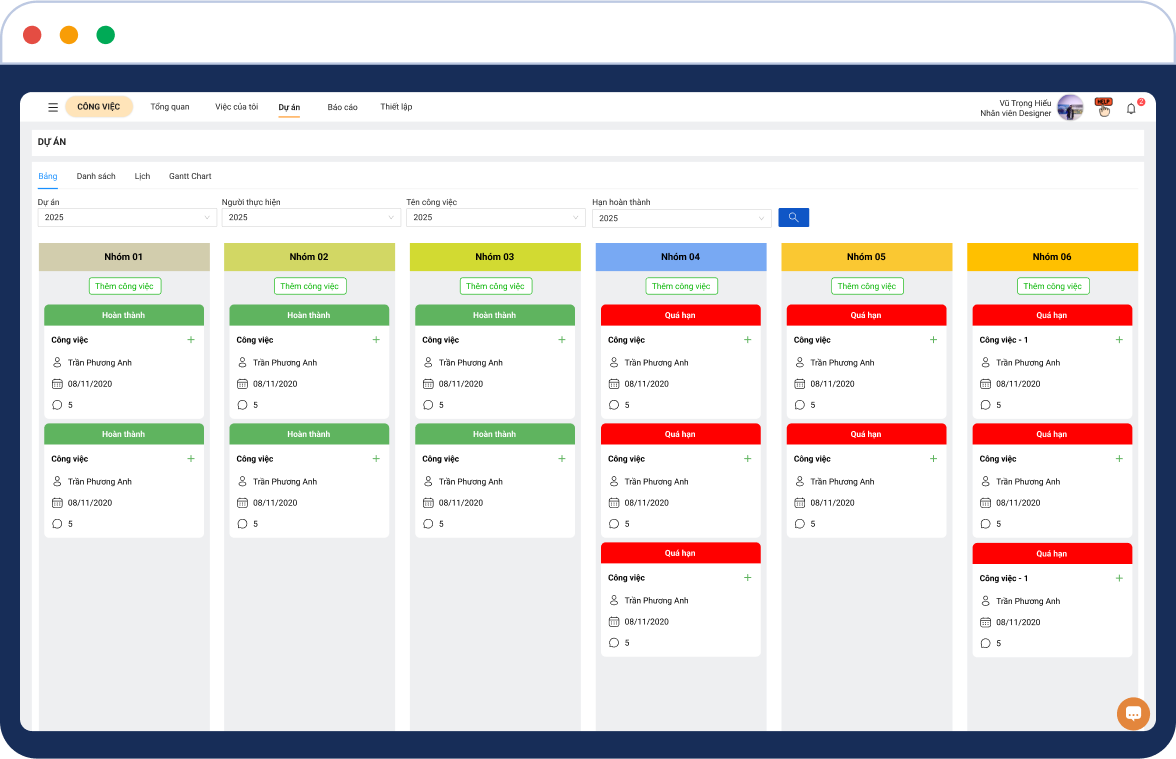This screenshot has width=1176, height=759.
Task: Go to Báo cáo menu item
Action: pos(342,107)
